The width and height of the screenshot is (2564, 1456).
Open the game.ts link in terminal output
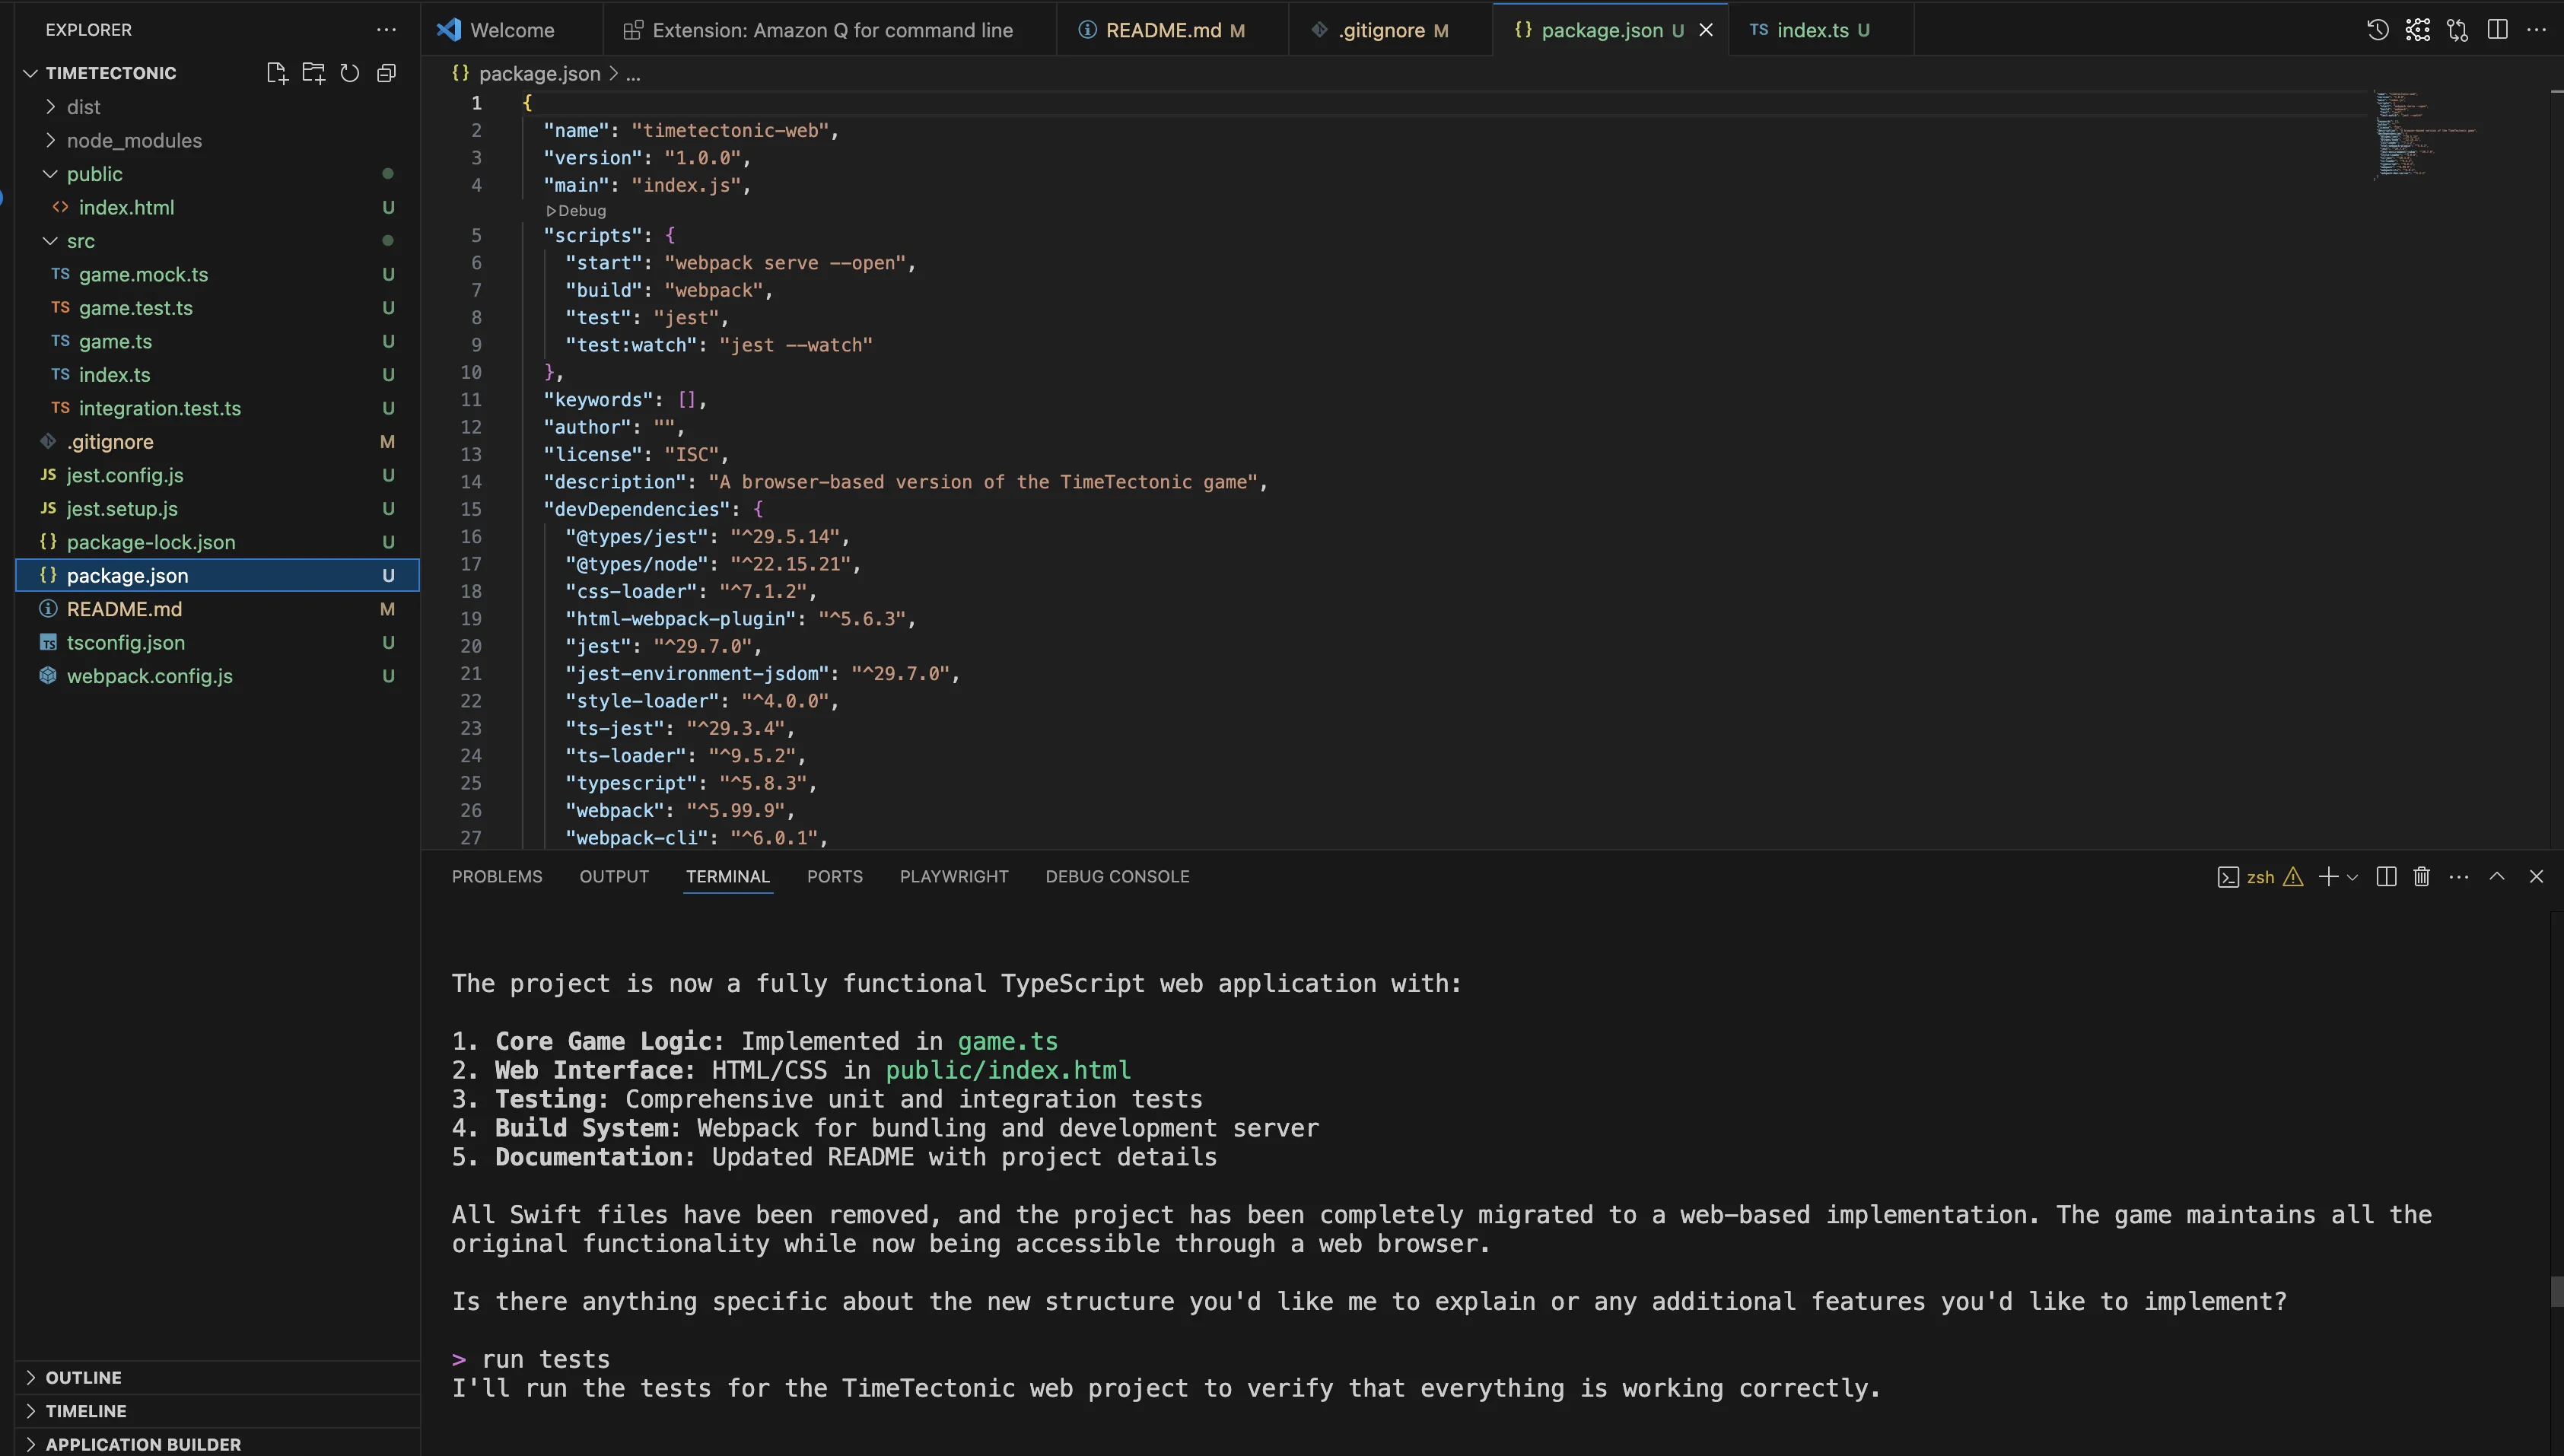coord(1007,1040)
